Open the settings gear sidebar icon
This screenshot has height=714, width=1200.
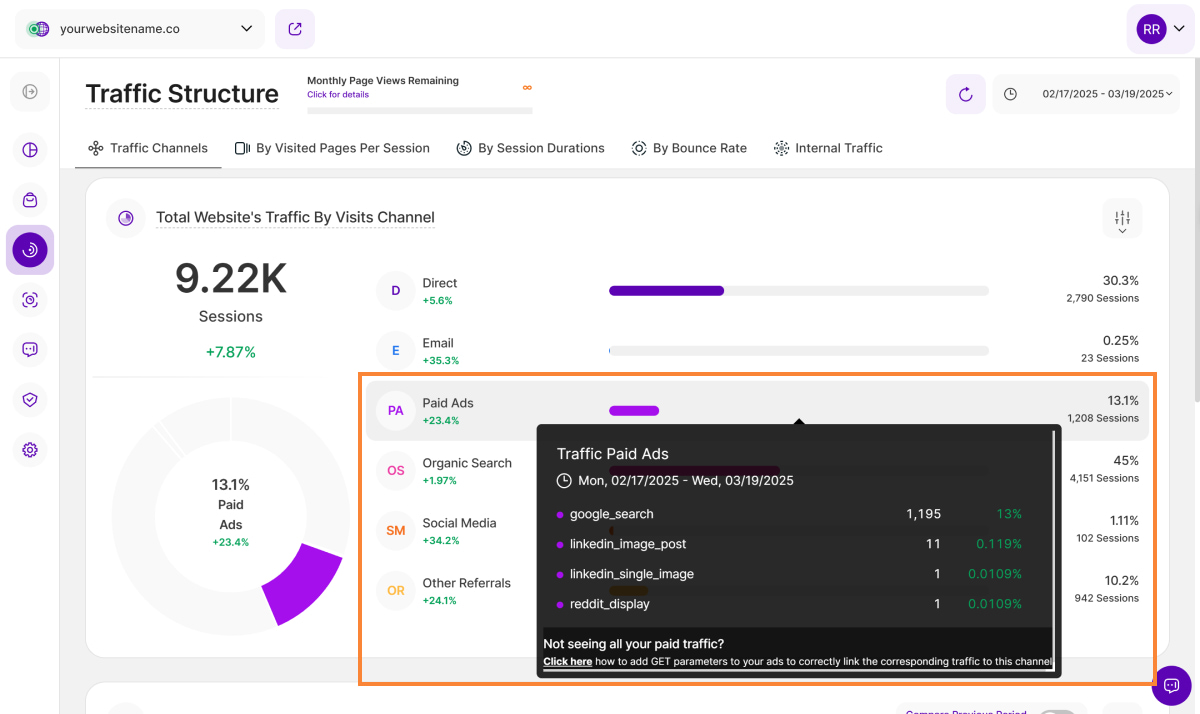pyautogui.click(x=30, y=450)
